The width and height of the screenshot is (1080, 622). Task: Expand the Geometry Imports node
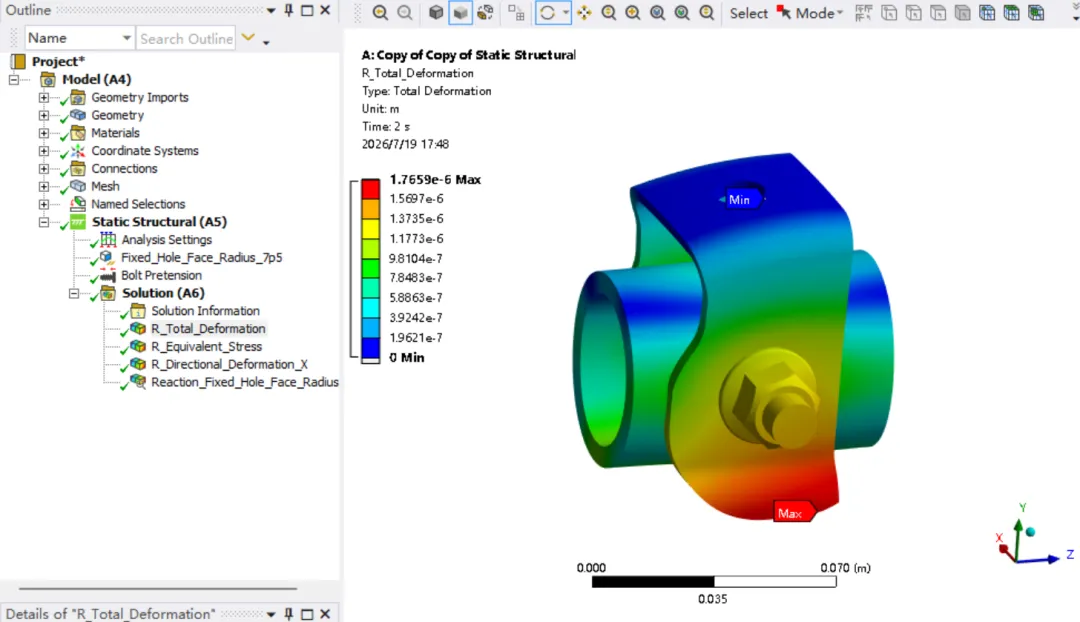[44, 98]
